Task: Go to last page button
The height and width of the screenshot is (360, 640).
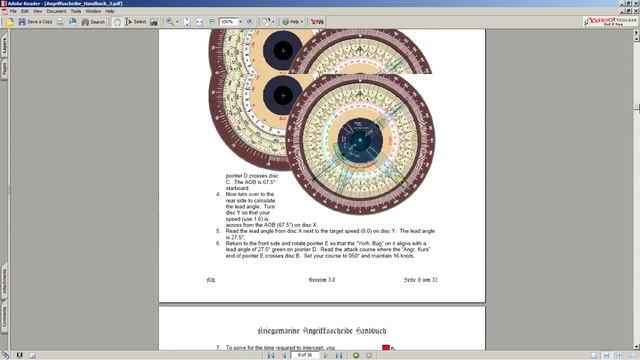Action: click(x=339, y=356)
